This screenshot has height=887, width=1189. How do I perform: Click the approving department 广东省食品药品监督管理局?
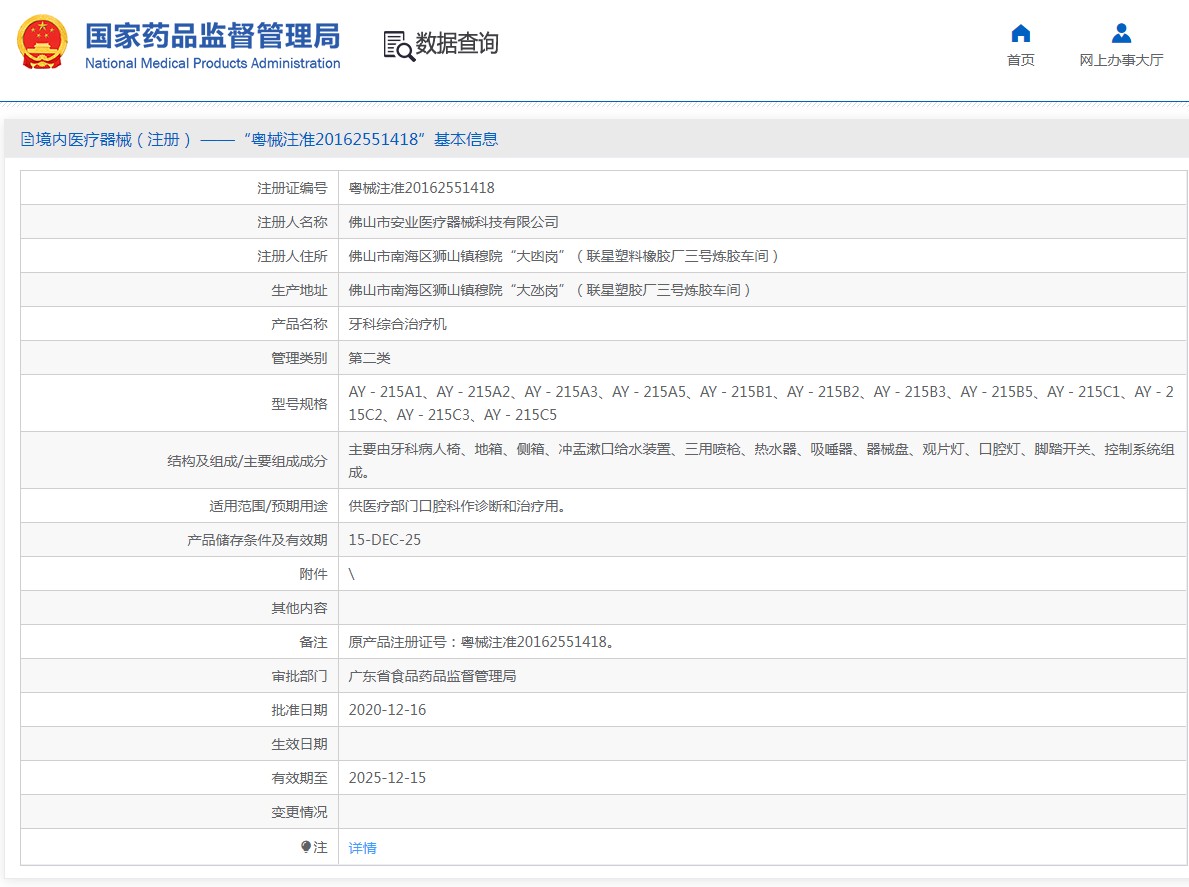pyautogui.click(x=432, y=676)
